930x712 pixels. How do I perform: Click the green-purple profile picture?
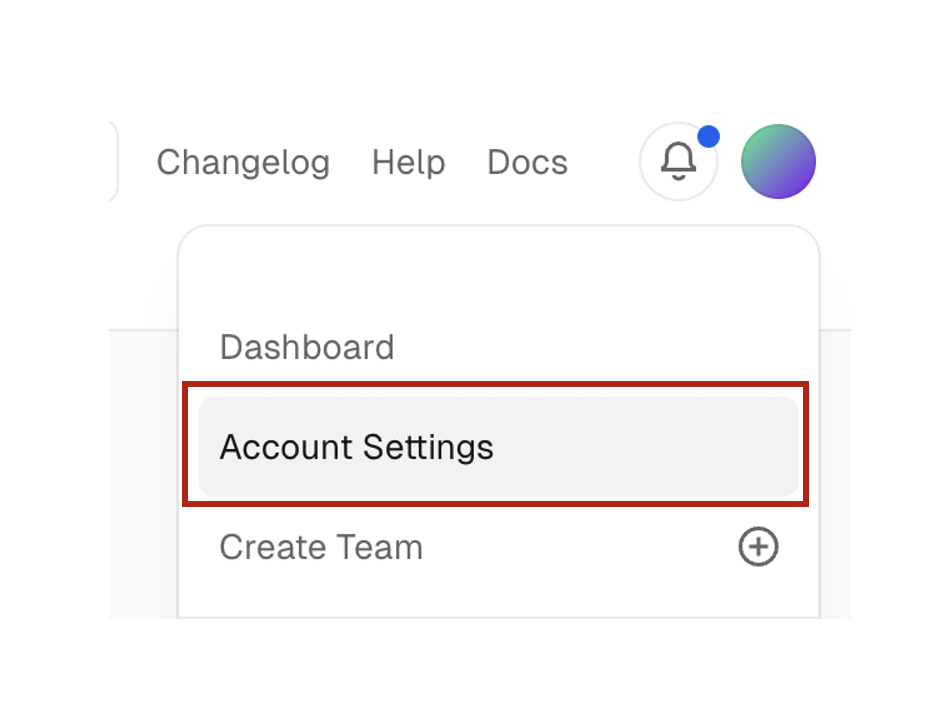coord(778,161)
